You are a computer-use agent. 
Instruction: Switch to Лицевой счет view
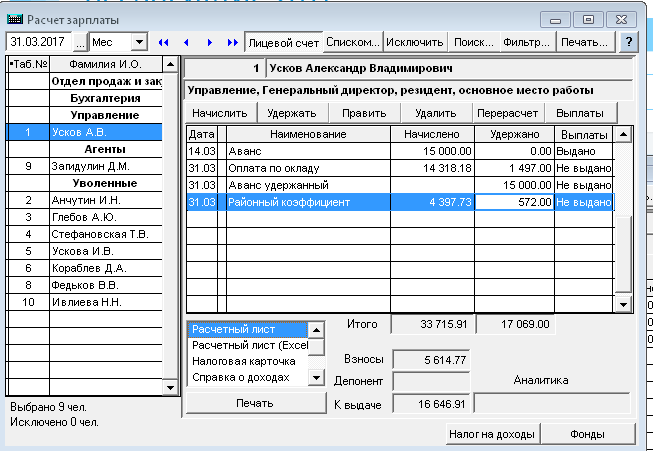click(284, 43)
